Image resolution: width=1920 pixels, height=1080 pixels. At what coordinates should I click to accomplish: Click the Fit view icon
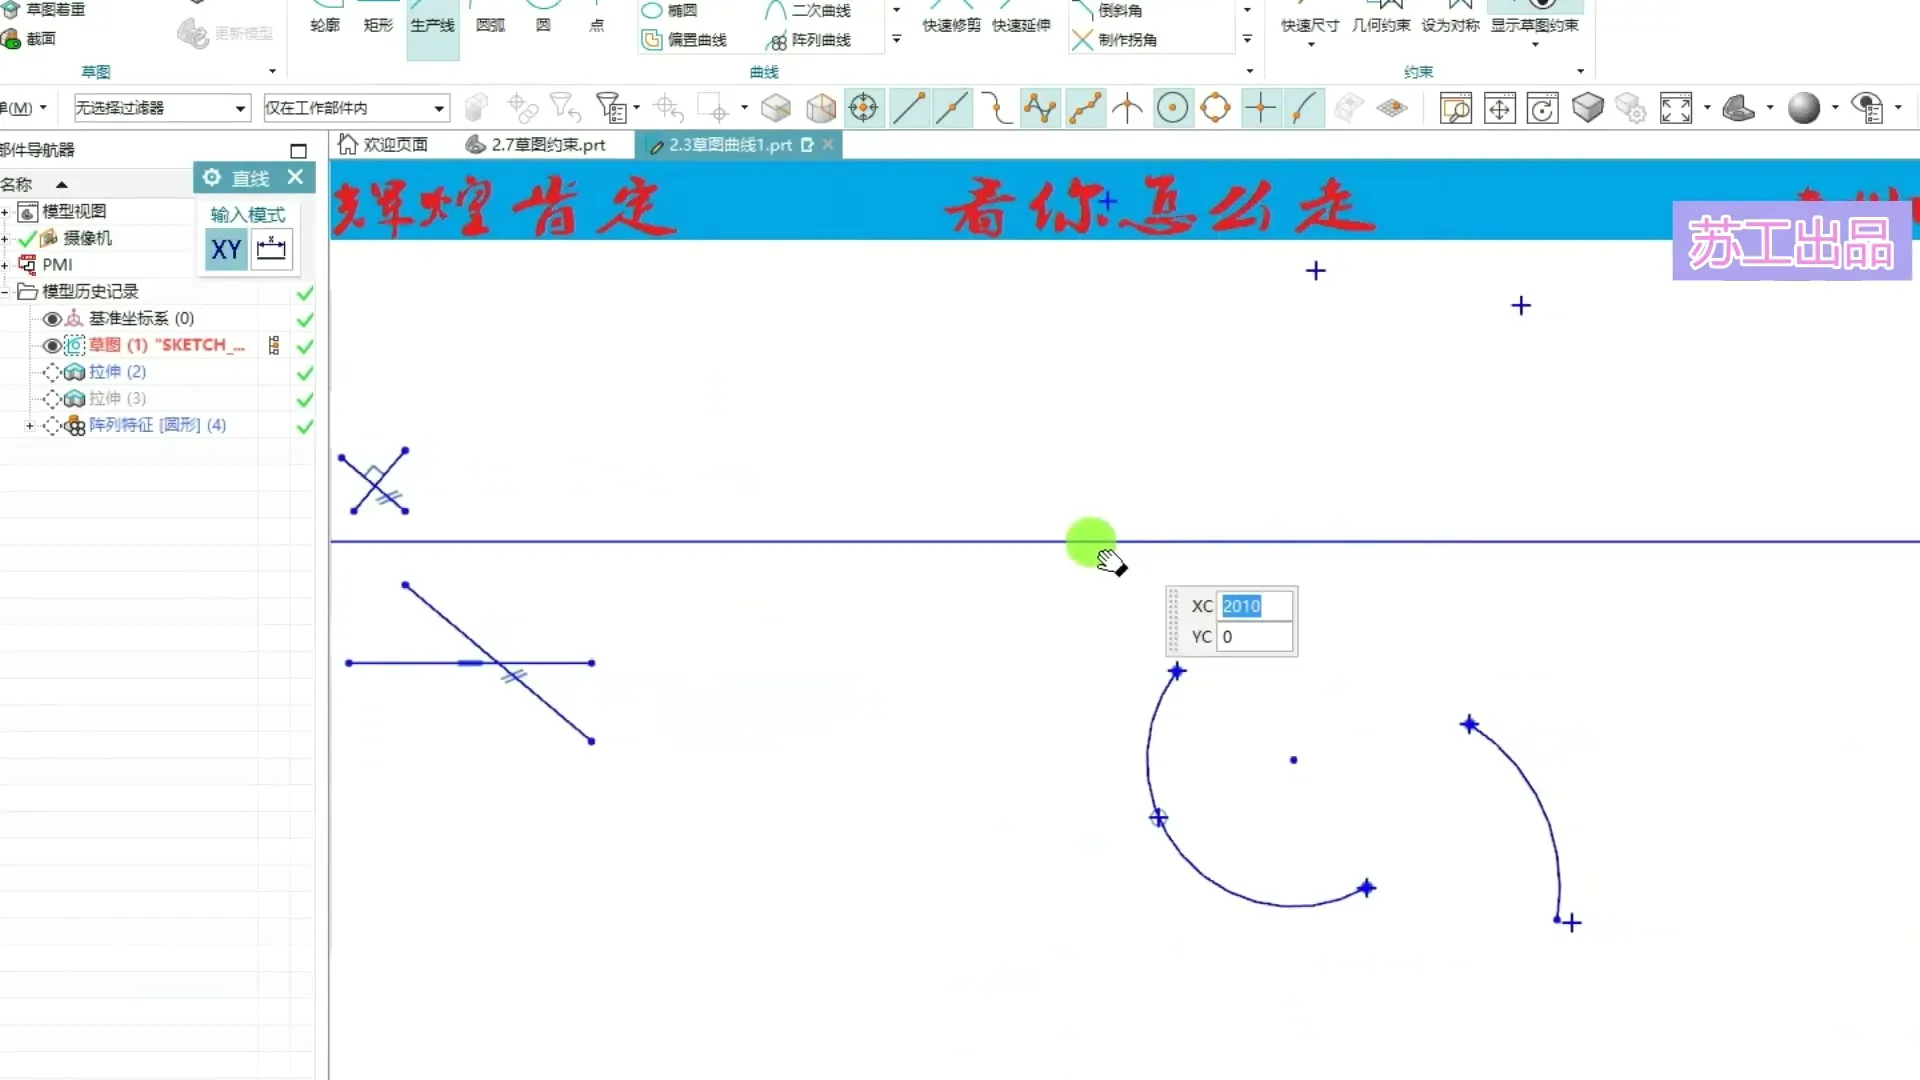1675,108
